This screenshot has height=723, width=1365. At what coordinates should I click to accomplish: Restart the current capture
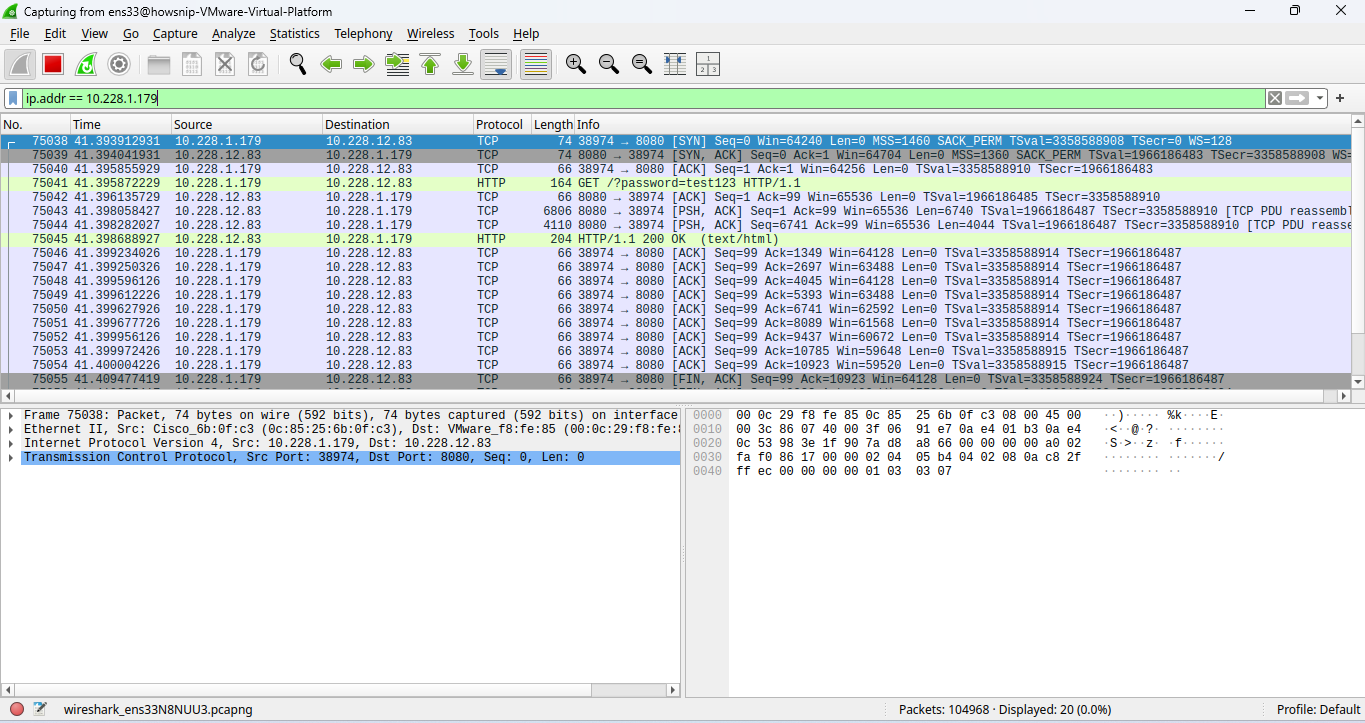click(86, 64)
